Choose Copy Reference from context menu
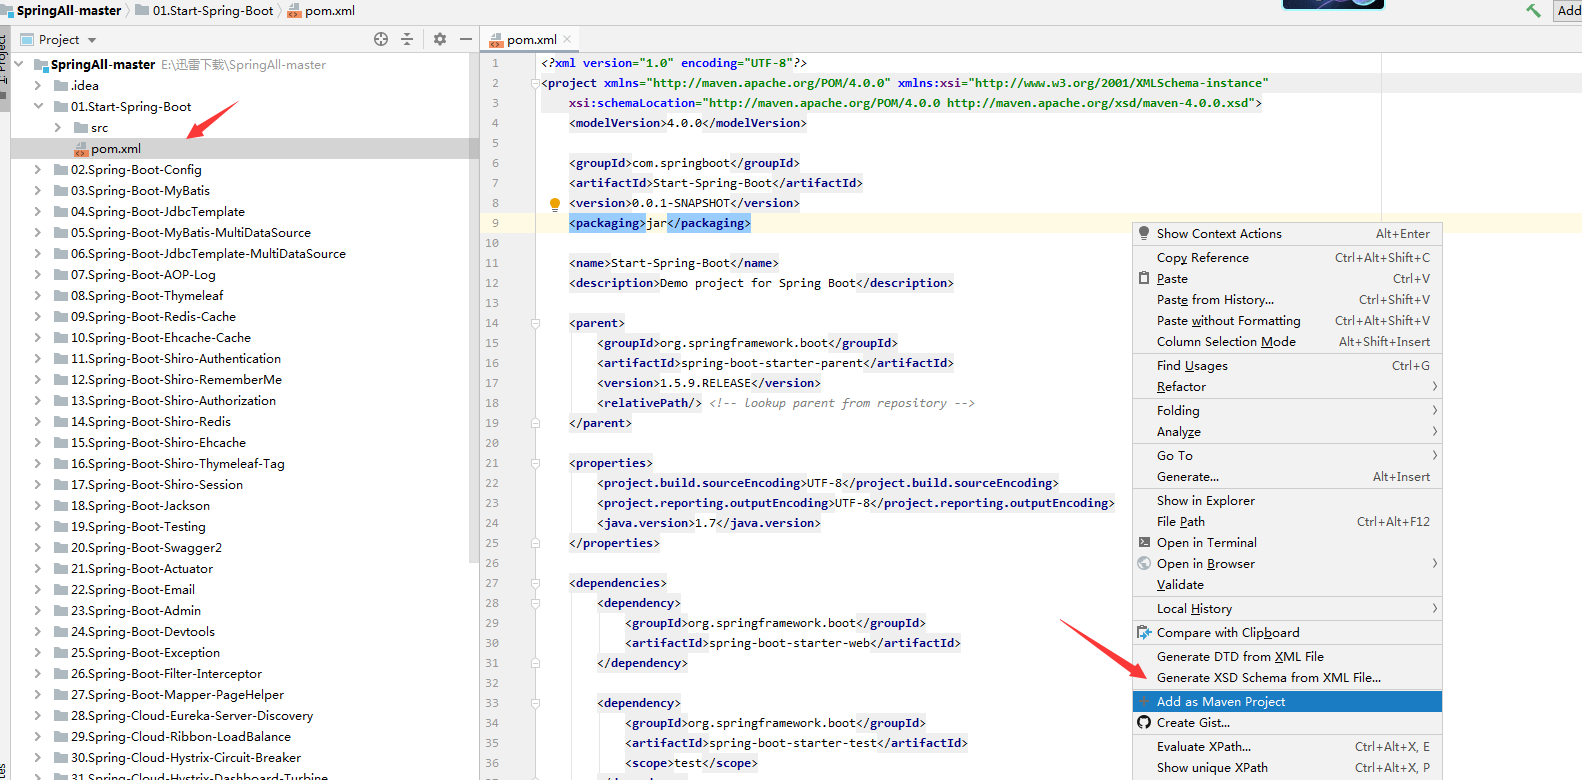 tap(1287, 257)
